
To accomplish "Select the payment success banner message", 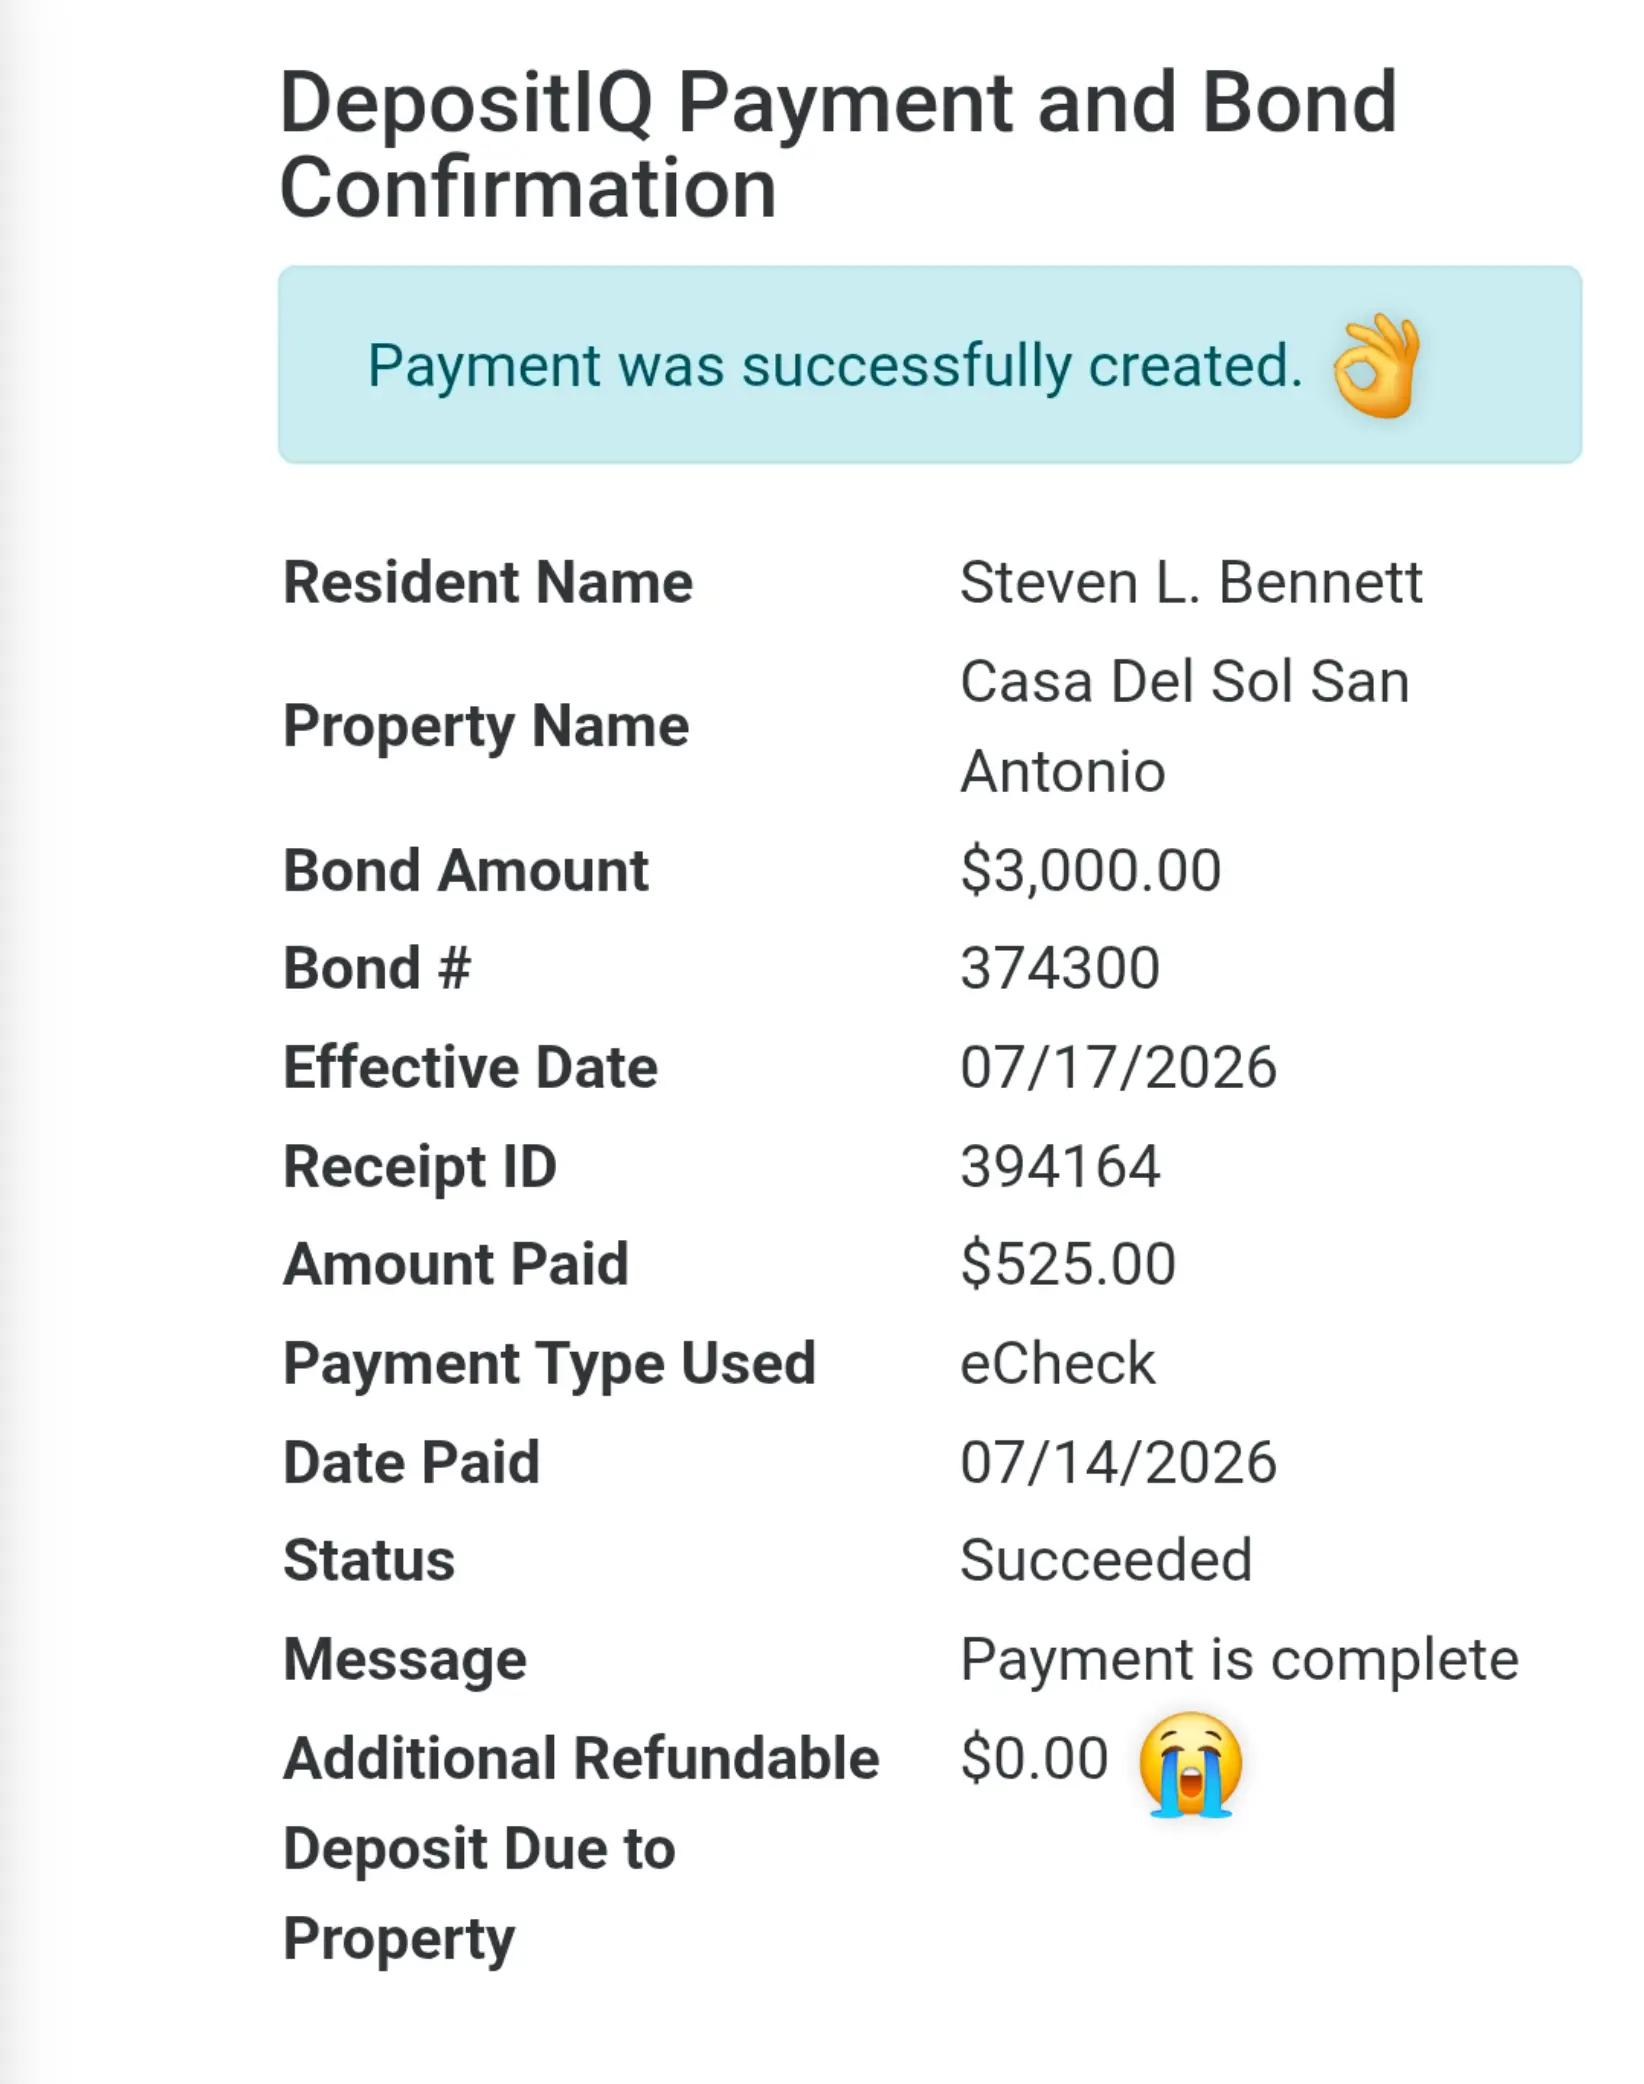I will click(835, 366).
